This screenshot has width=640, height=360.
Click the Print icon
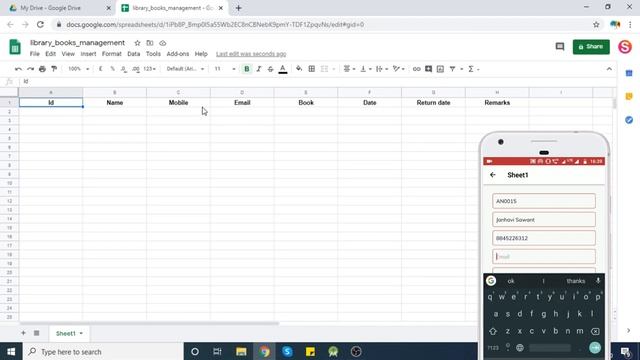(42, 69)
